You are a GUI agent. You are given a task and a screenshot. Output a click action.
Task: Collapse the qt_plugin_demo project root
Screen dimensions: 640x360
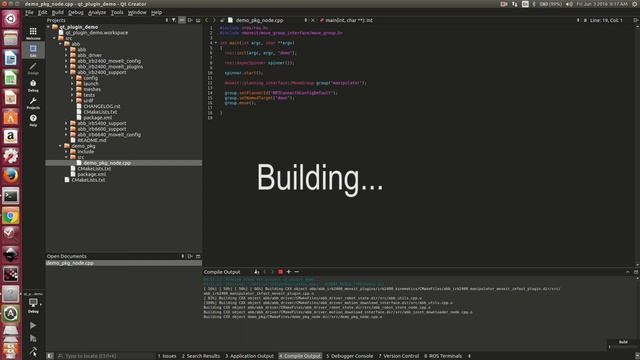[x=49, y=27]
